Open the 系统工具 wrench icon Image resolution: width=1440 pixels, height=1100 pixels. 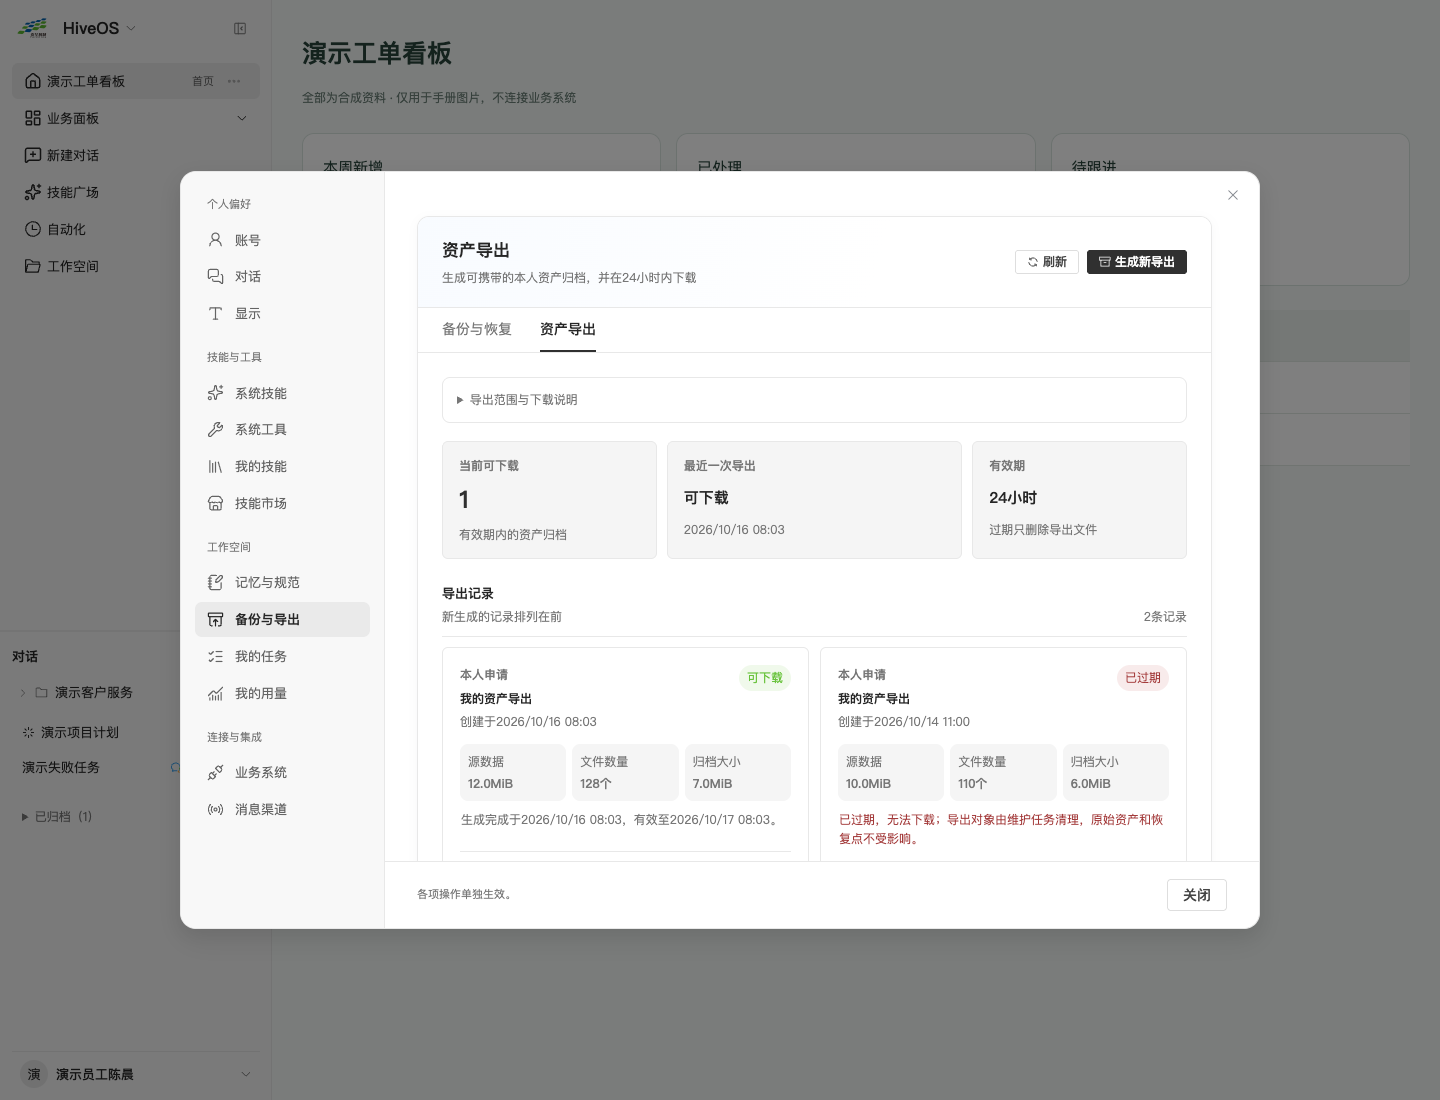coord(215,430)
